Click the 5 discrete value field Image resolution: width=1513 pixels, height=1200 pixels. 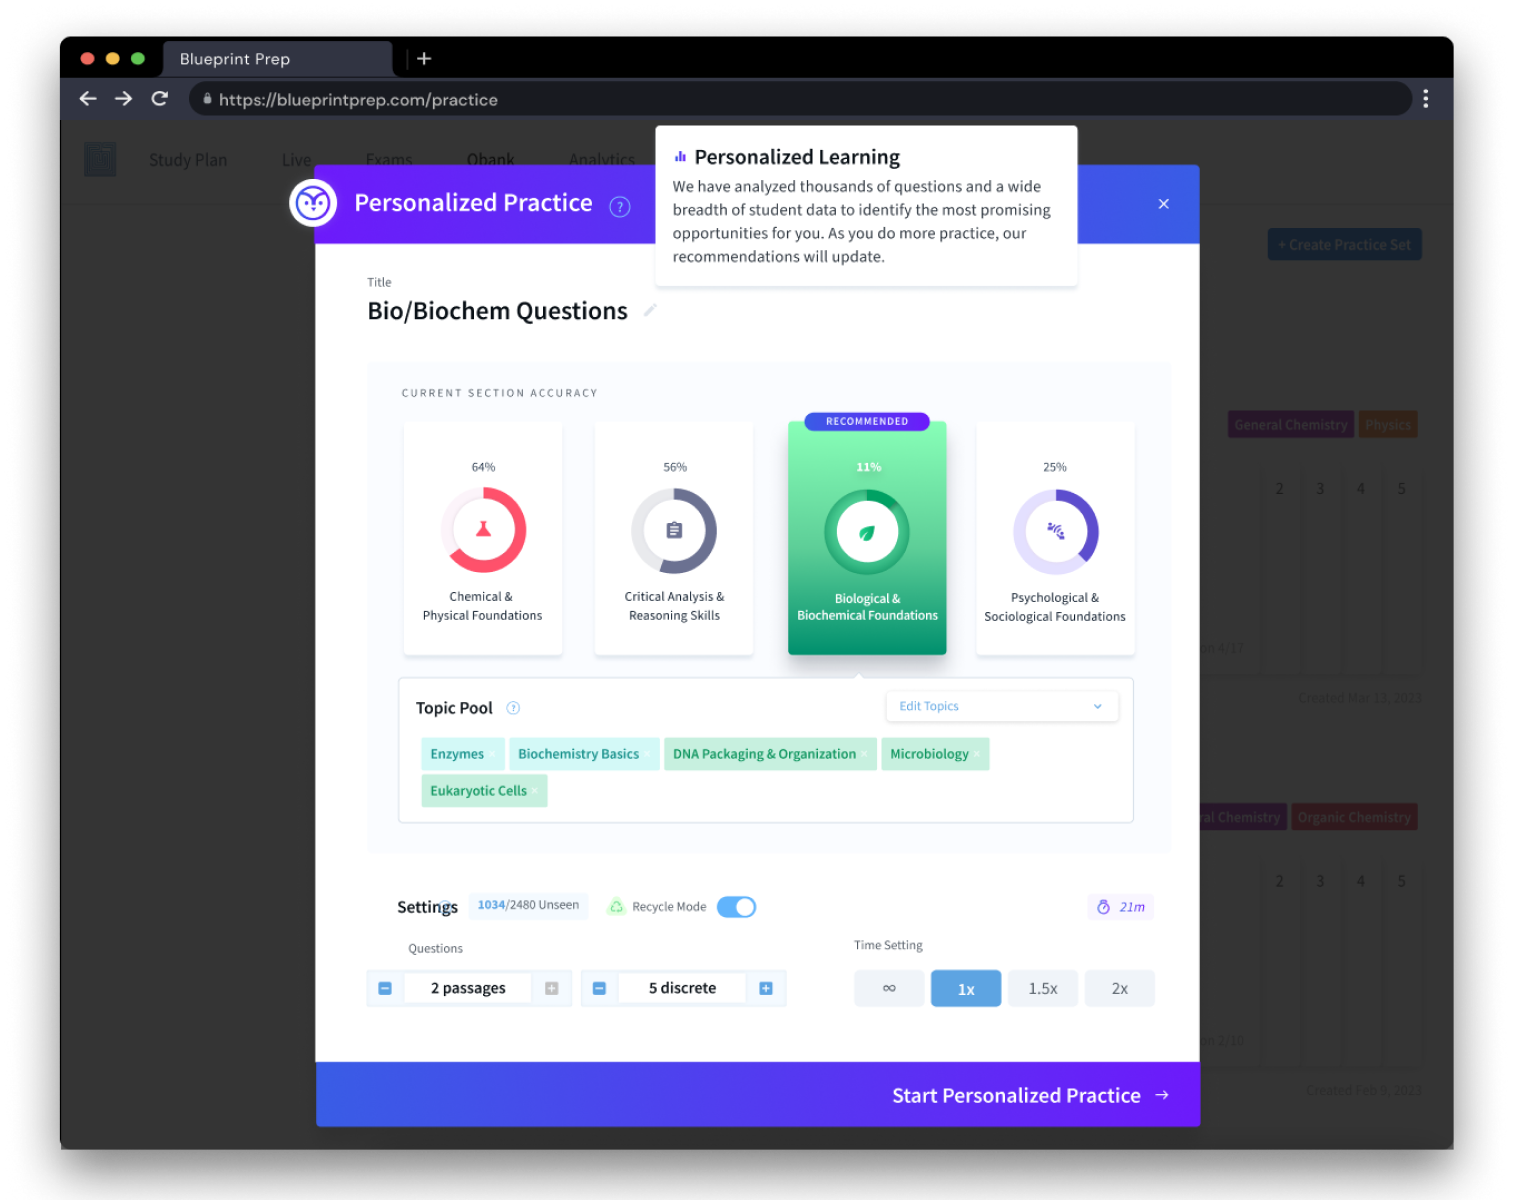pyautogui.click(x=682, y=988)
